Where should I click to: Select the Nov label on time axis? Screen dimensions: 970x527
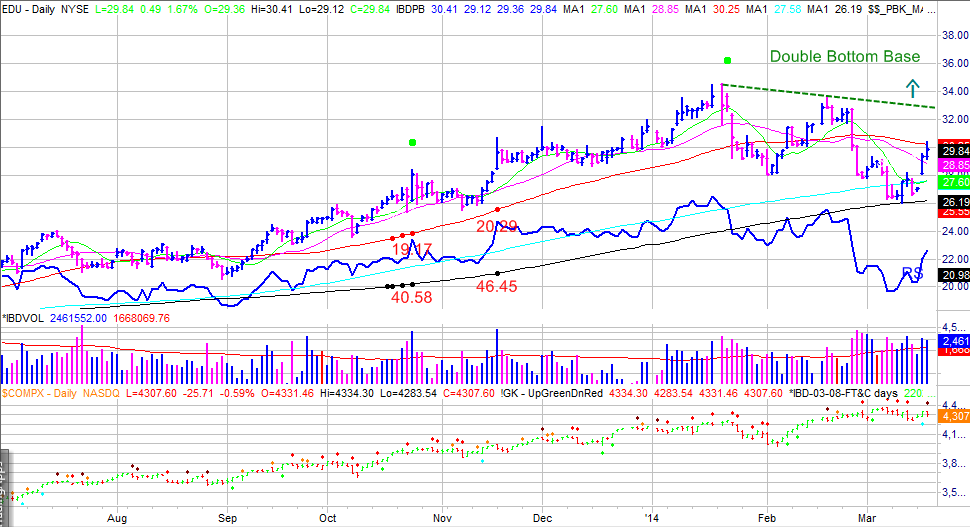(442, 518)
